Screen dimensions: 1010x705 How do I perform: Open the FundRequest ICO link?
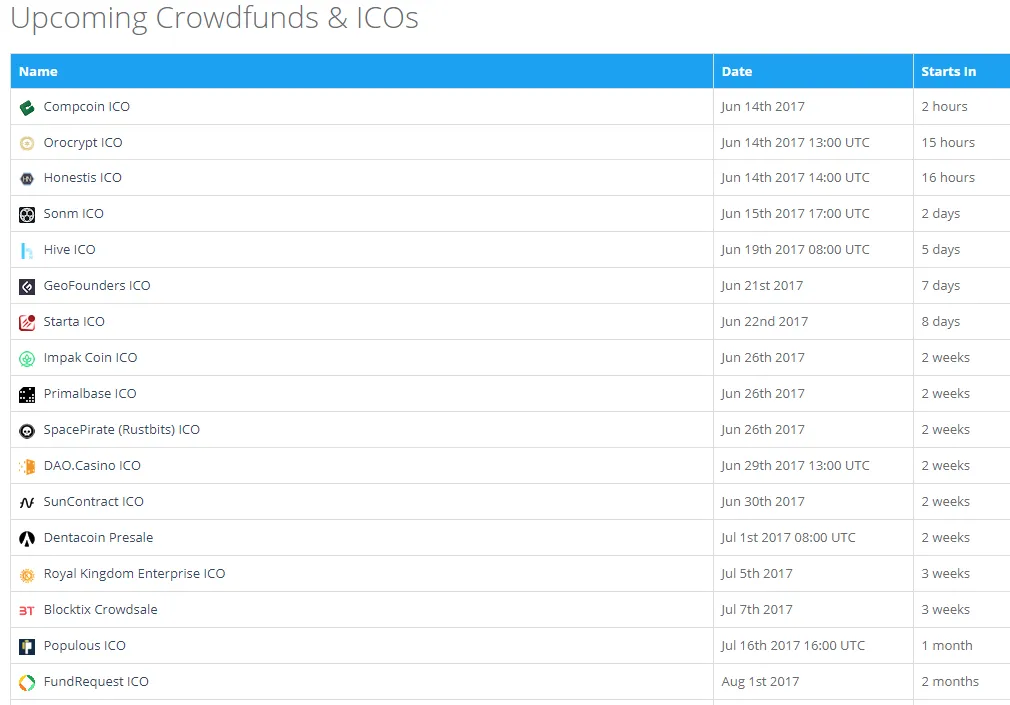96,682
